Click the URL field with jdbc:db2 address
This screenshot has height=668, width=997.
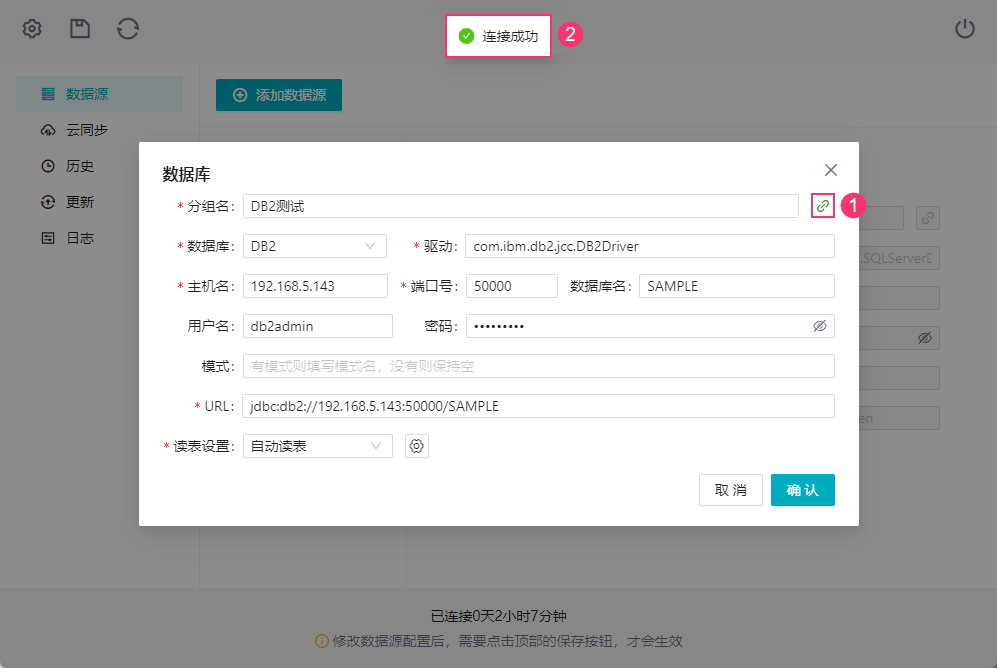[x=539, y=406]
